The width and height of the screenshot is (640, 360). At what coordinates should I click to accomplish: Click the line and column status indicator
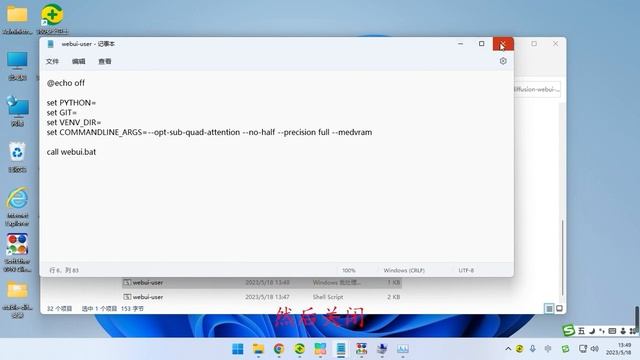click(x=64, y=270)
